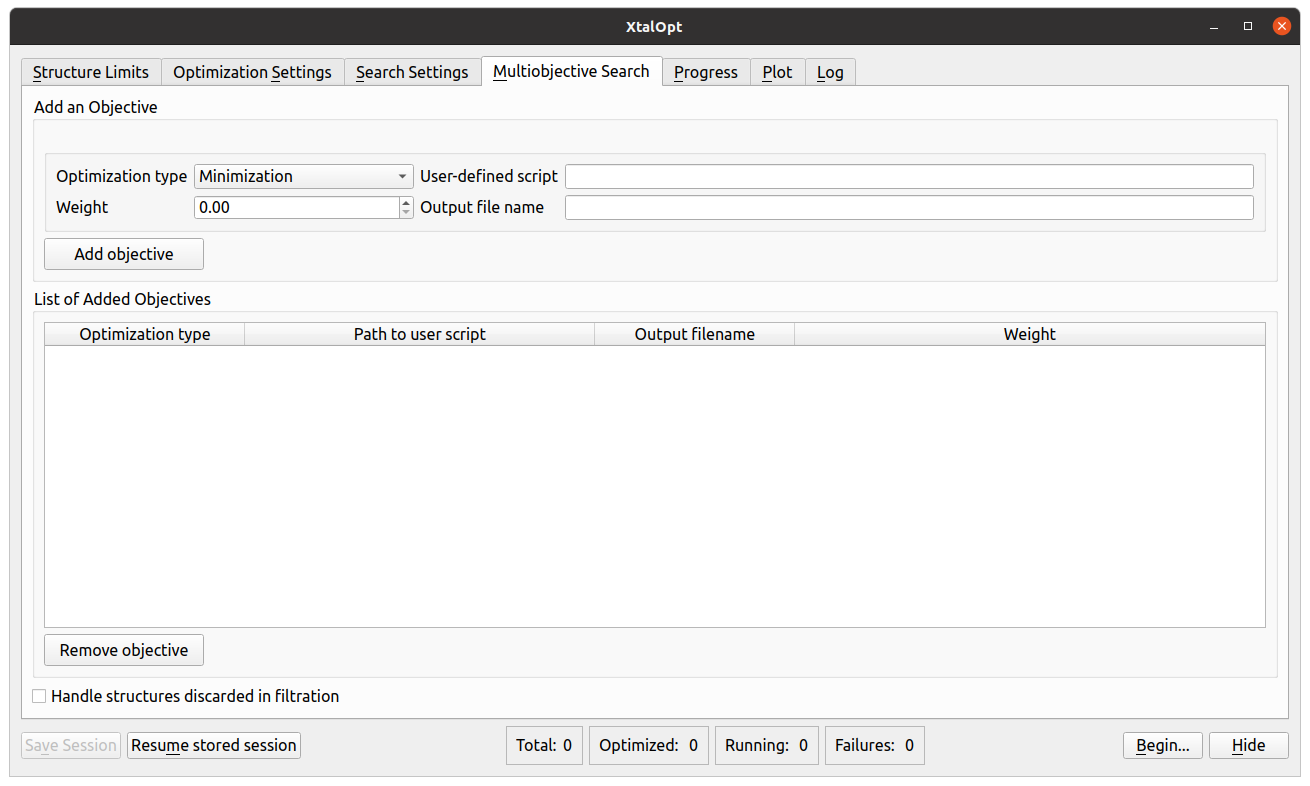
Task: Click the Optimized: 0 status counter
Action: (649, 745)
